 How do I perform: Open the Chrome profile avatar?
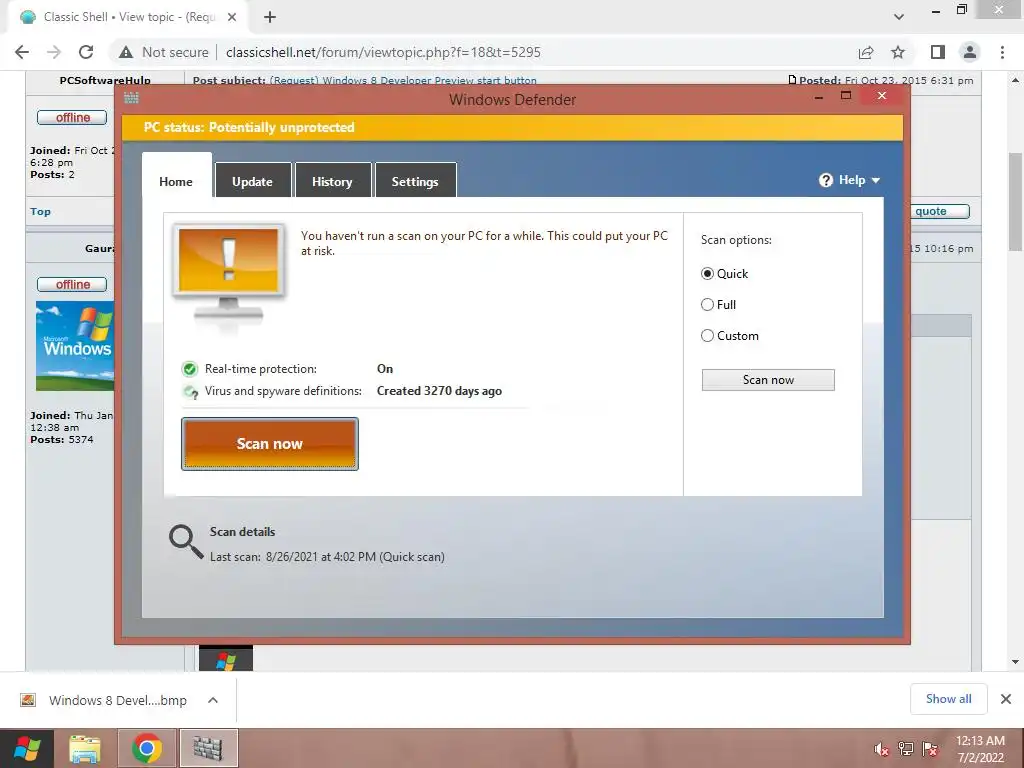(970, 52)
